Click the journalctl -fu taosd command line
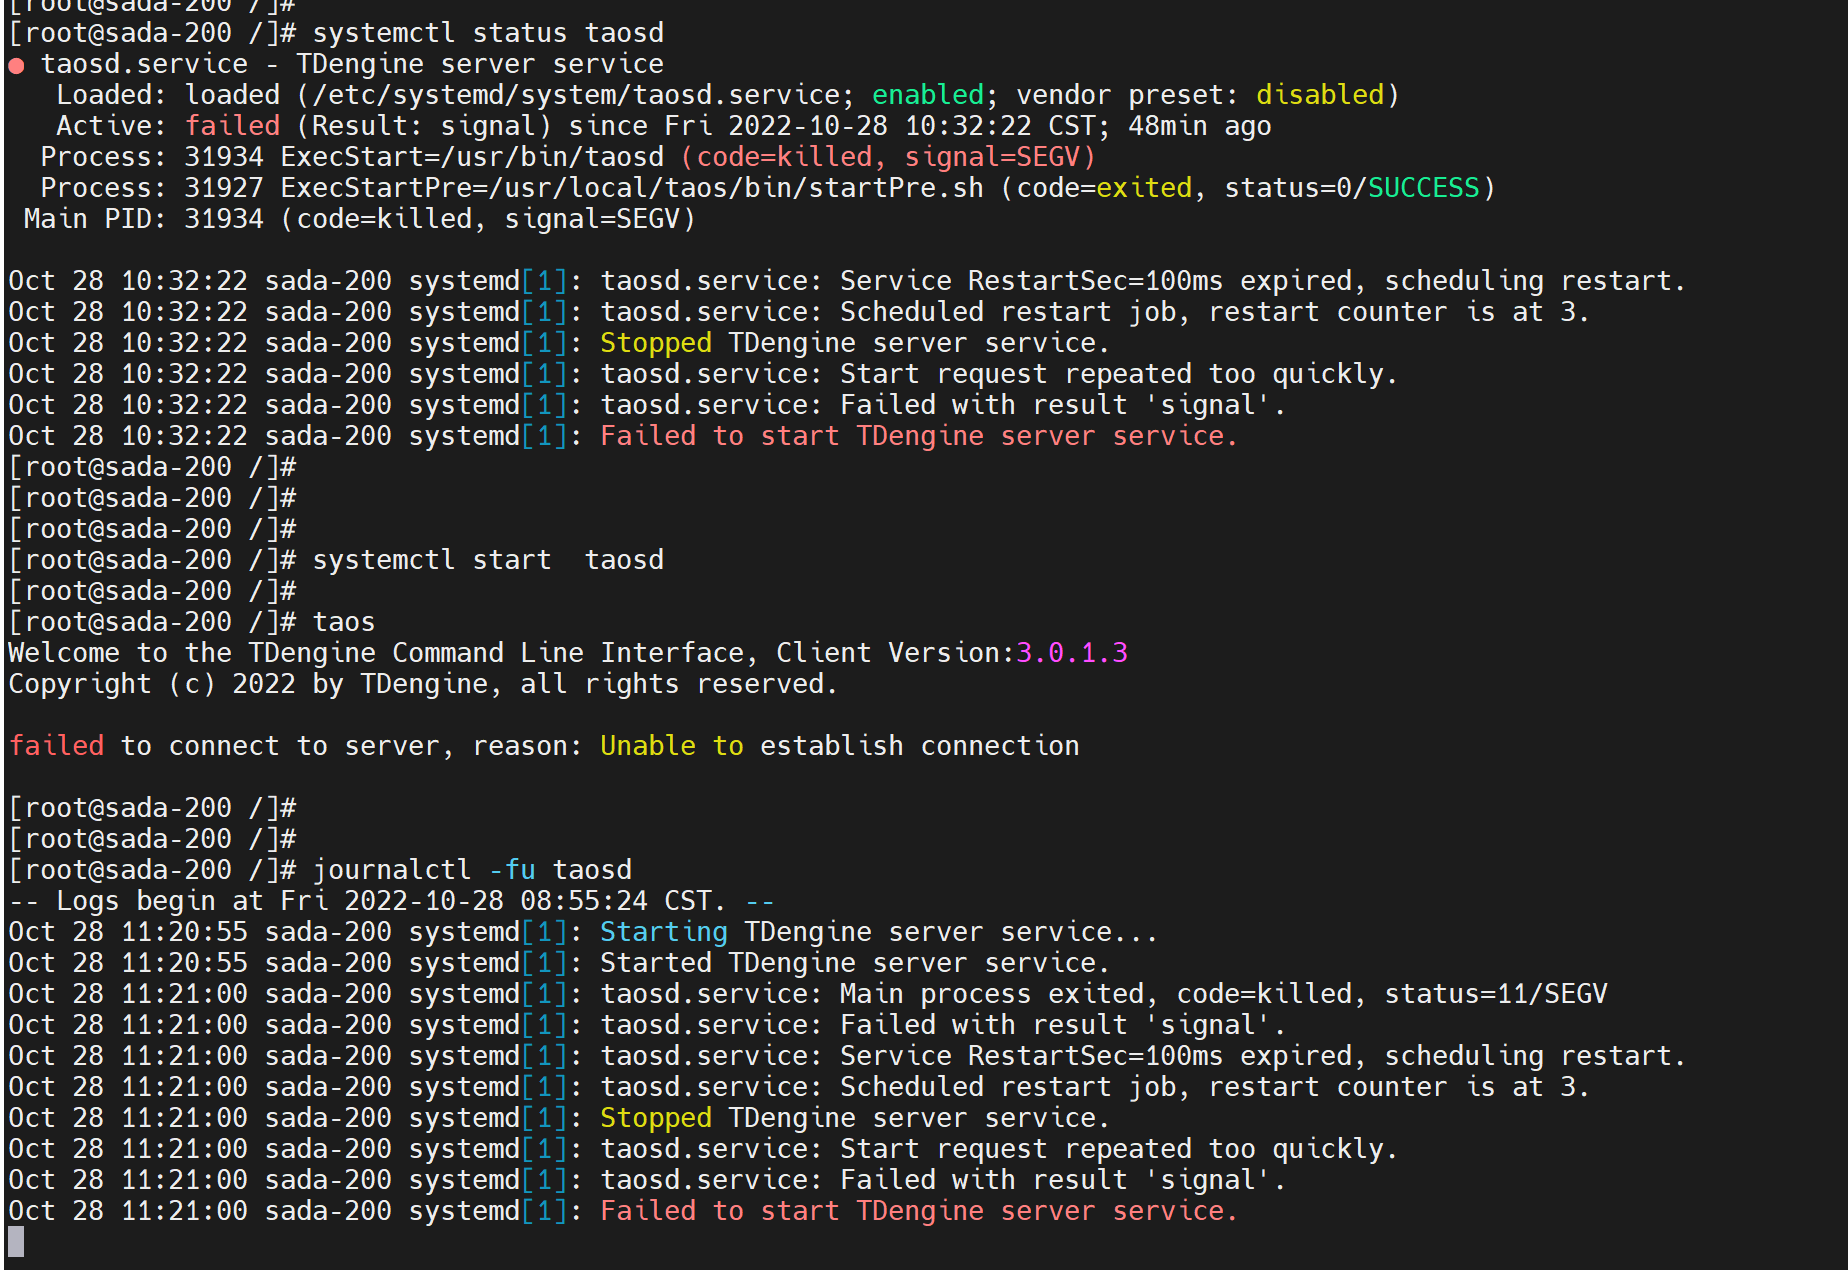The height and width of the screenshot is (1270, 1848). pyautogui.click(x=471, y=869)
